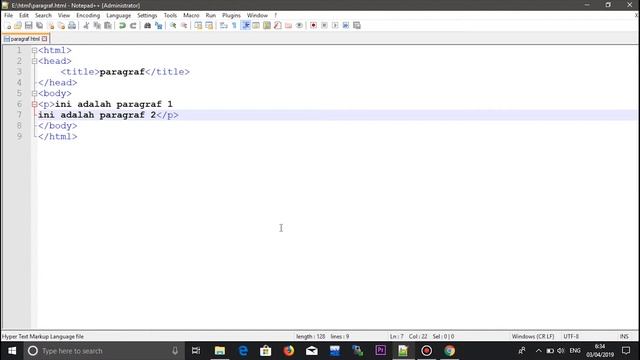
Task: Open the User Defined Language dialog icon
Action: (256, 25)
